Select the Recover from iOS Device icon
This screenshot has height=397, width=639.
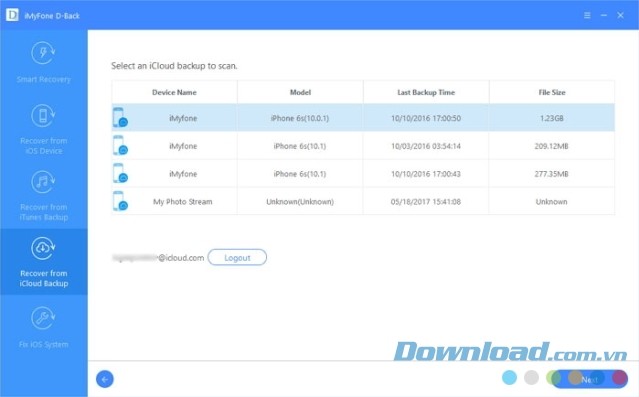tap(43, 115)
